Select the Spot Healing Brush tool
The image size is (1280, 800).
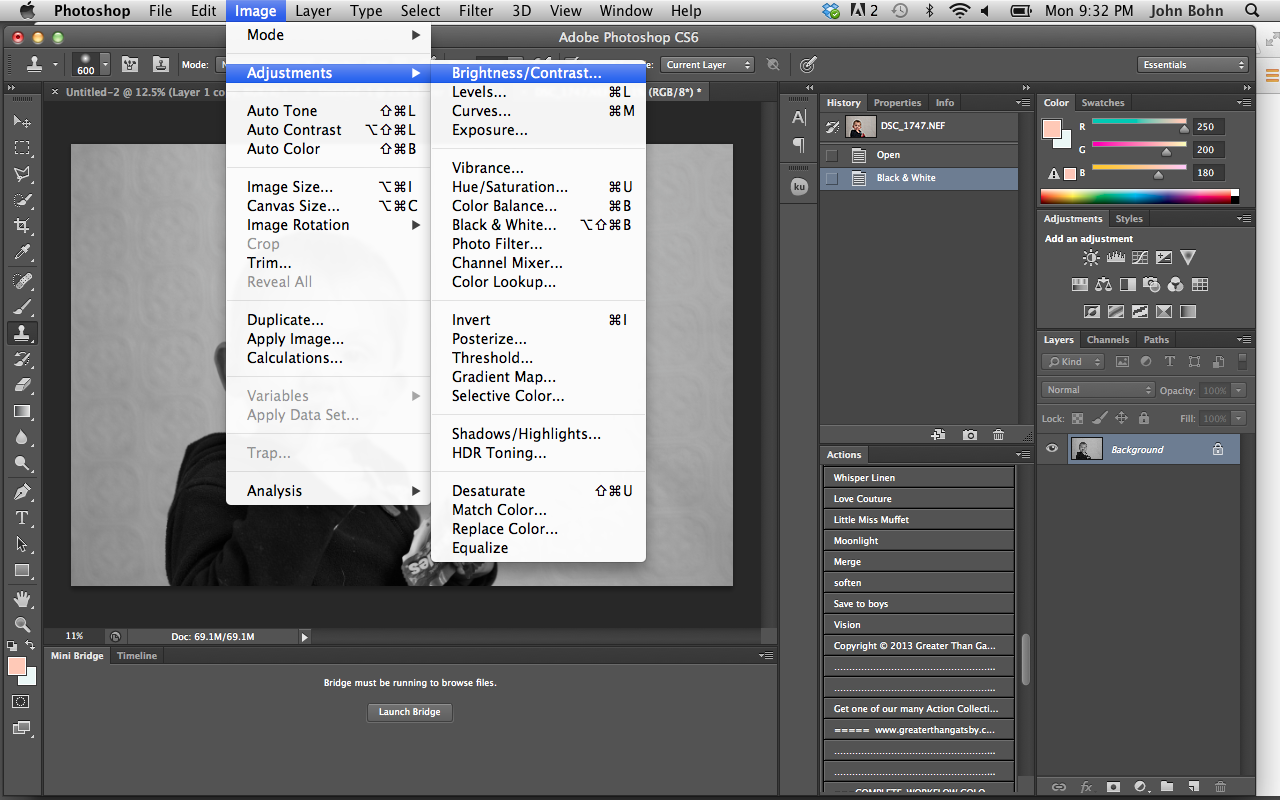(22, 281)
